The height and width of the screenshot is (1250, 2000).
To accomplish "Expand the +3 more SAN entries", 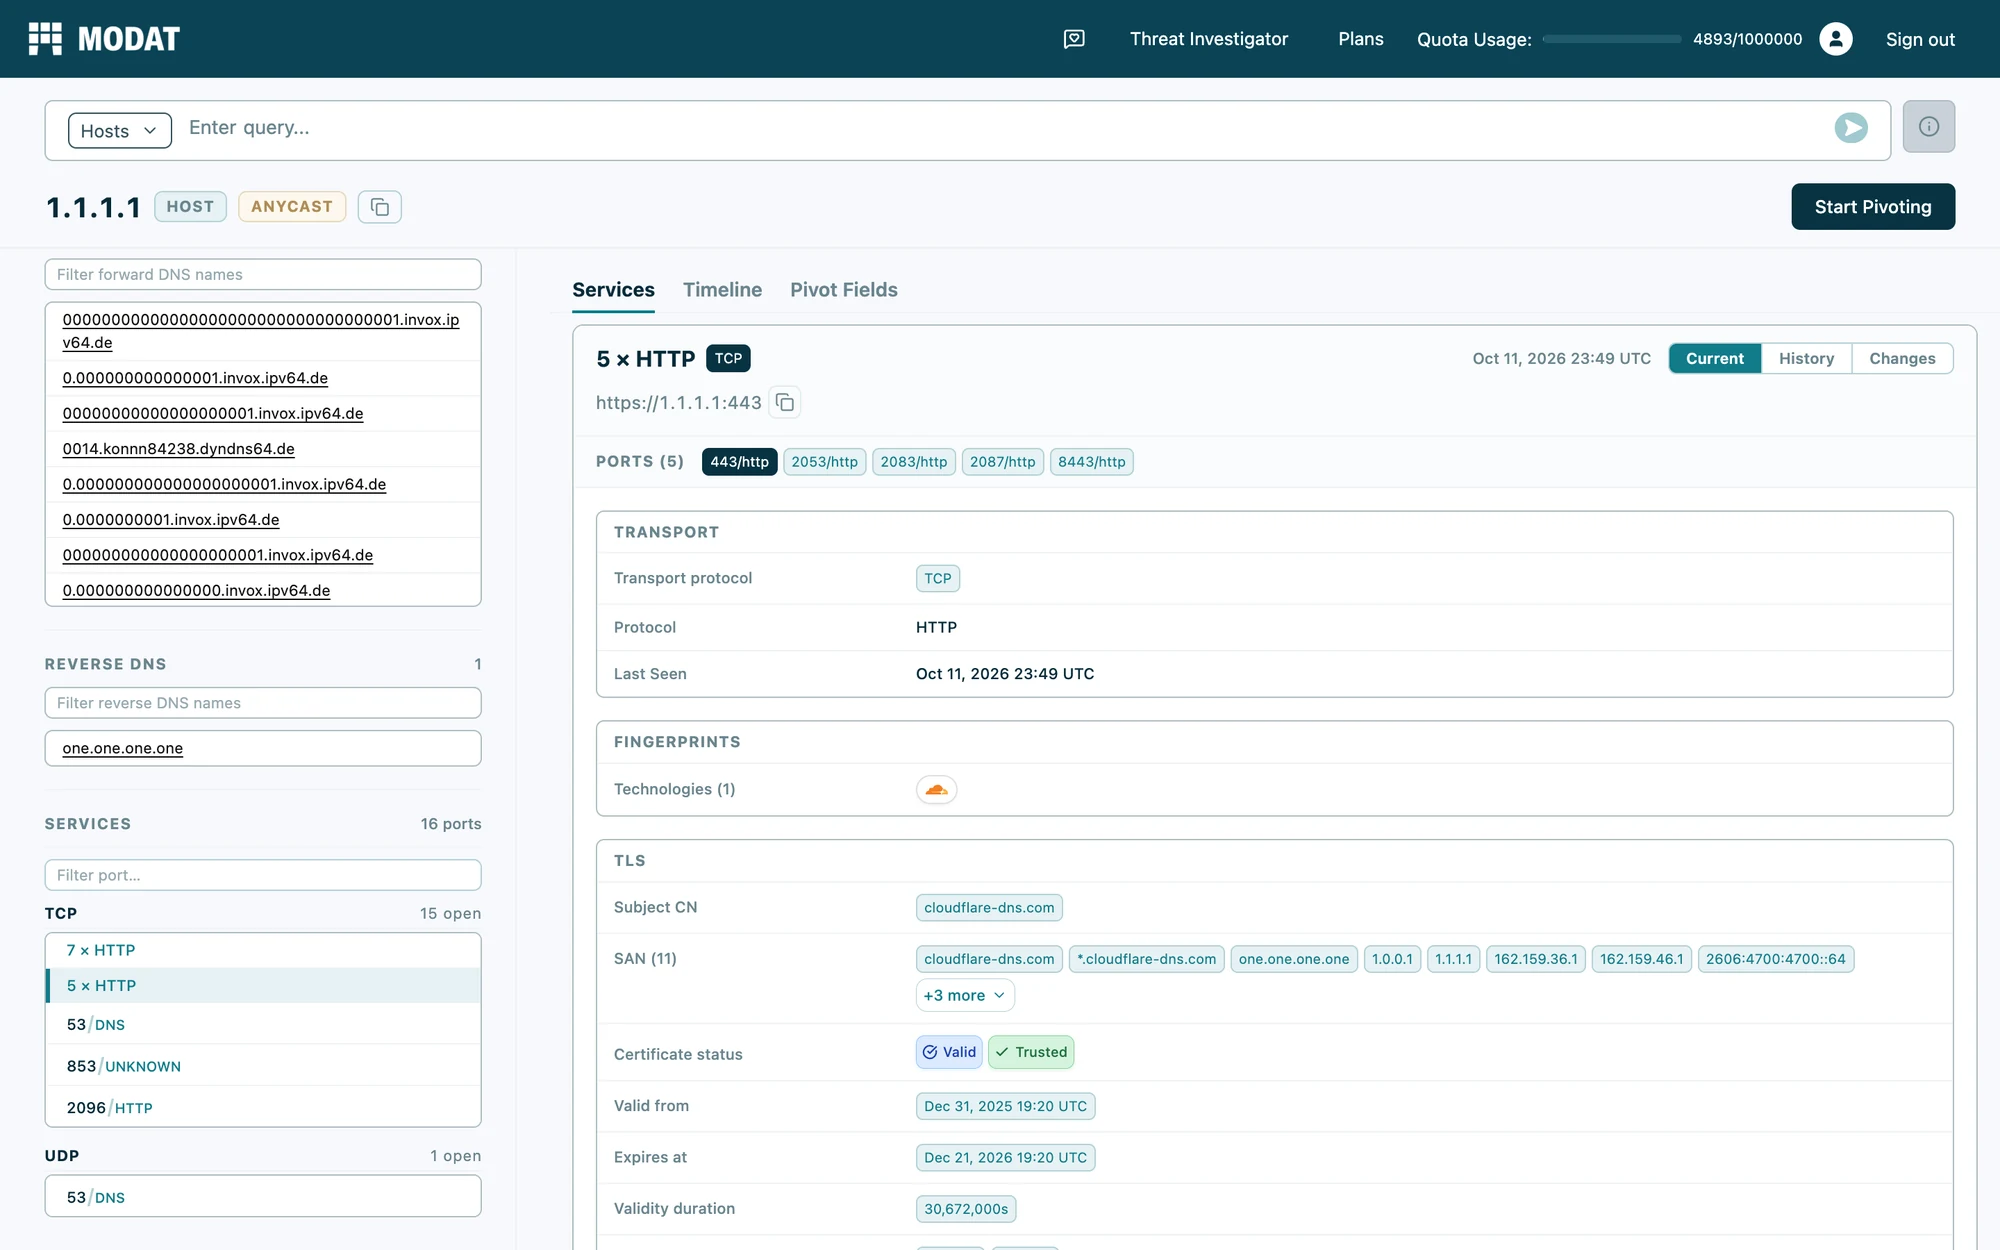I will click(x=965, y=995).
